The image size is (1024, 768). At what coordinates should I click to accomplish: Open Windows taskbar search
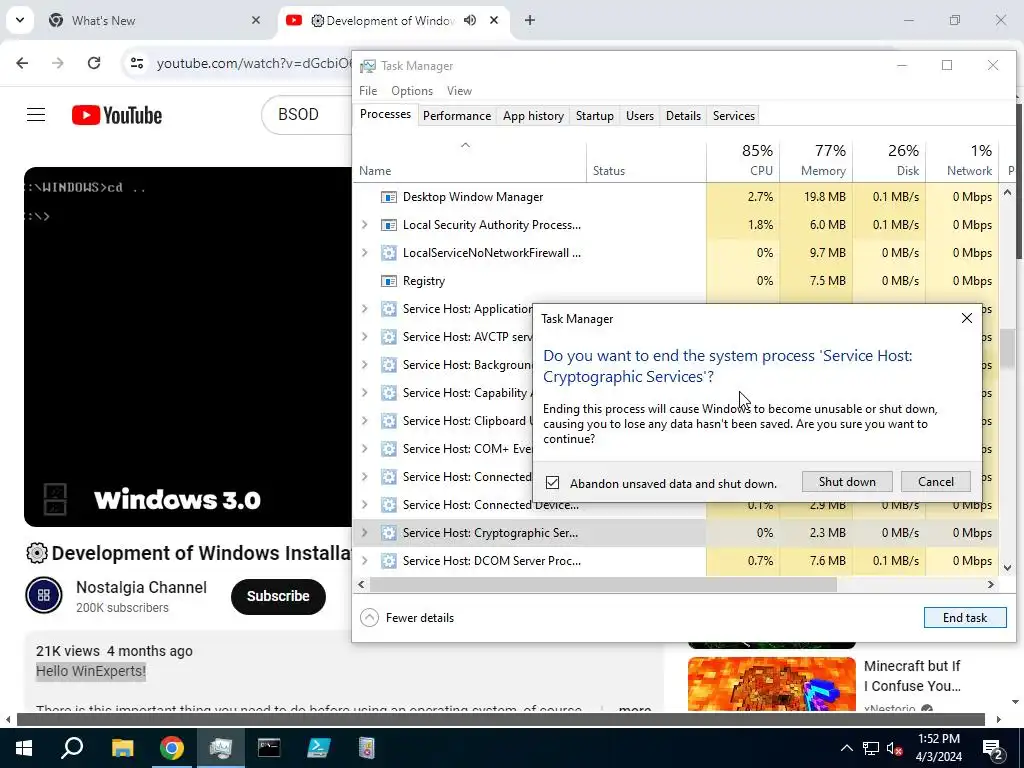tap(72, 748)
